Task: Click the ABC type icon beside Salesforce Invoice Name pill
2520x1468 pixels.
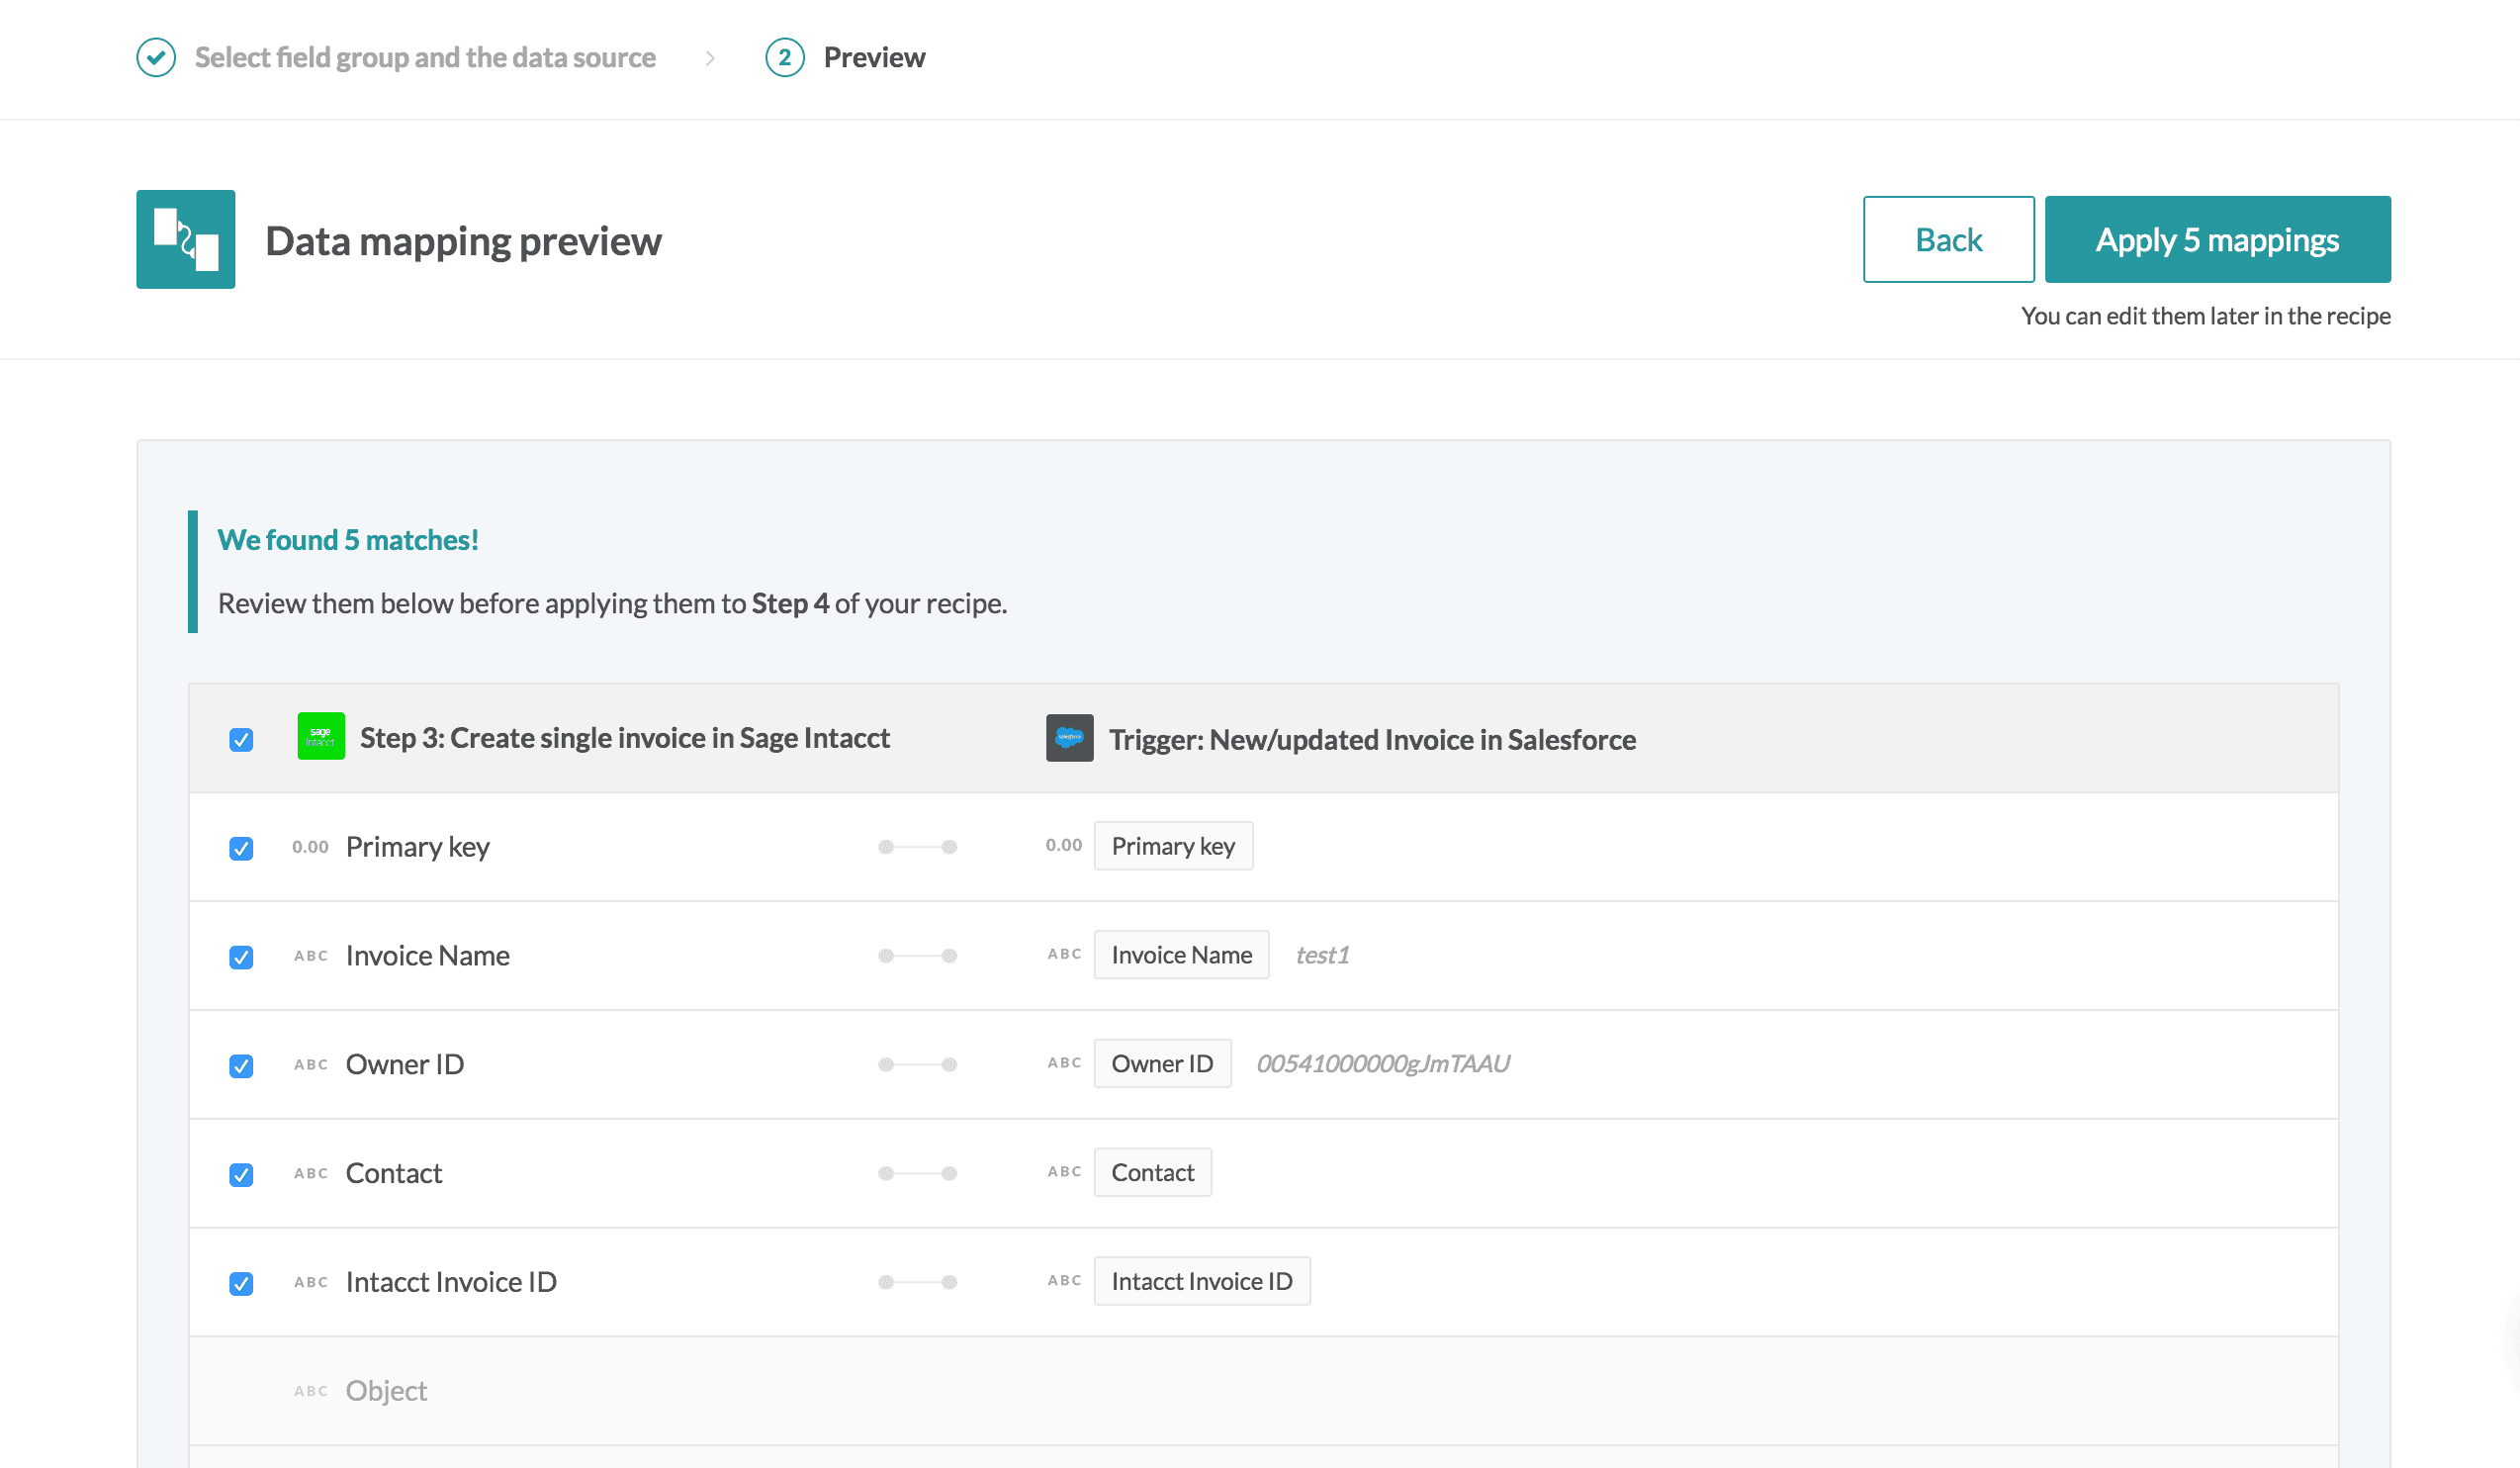Action: pyautogui.click(x=1065, y=954)
